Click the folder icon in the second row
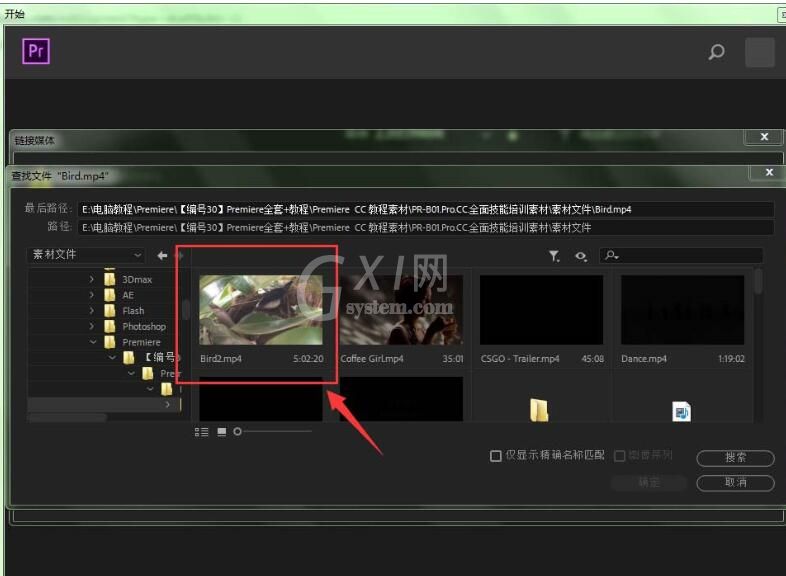 tap(539, 410)
